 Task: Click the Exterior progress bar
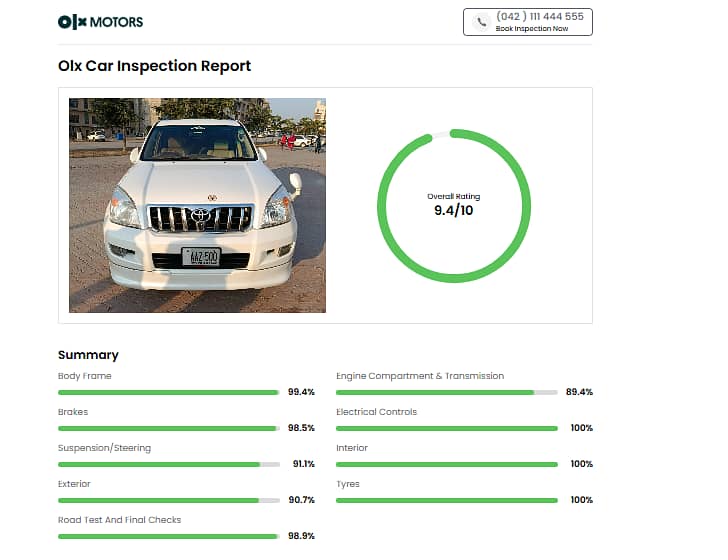click(x=168, y=500)
